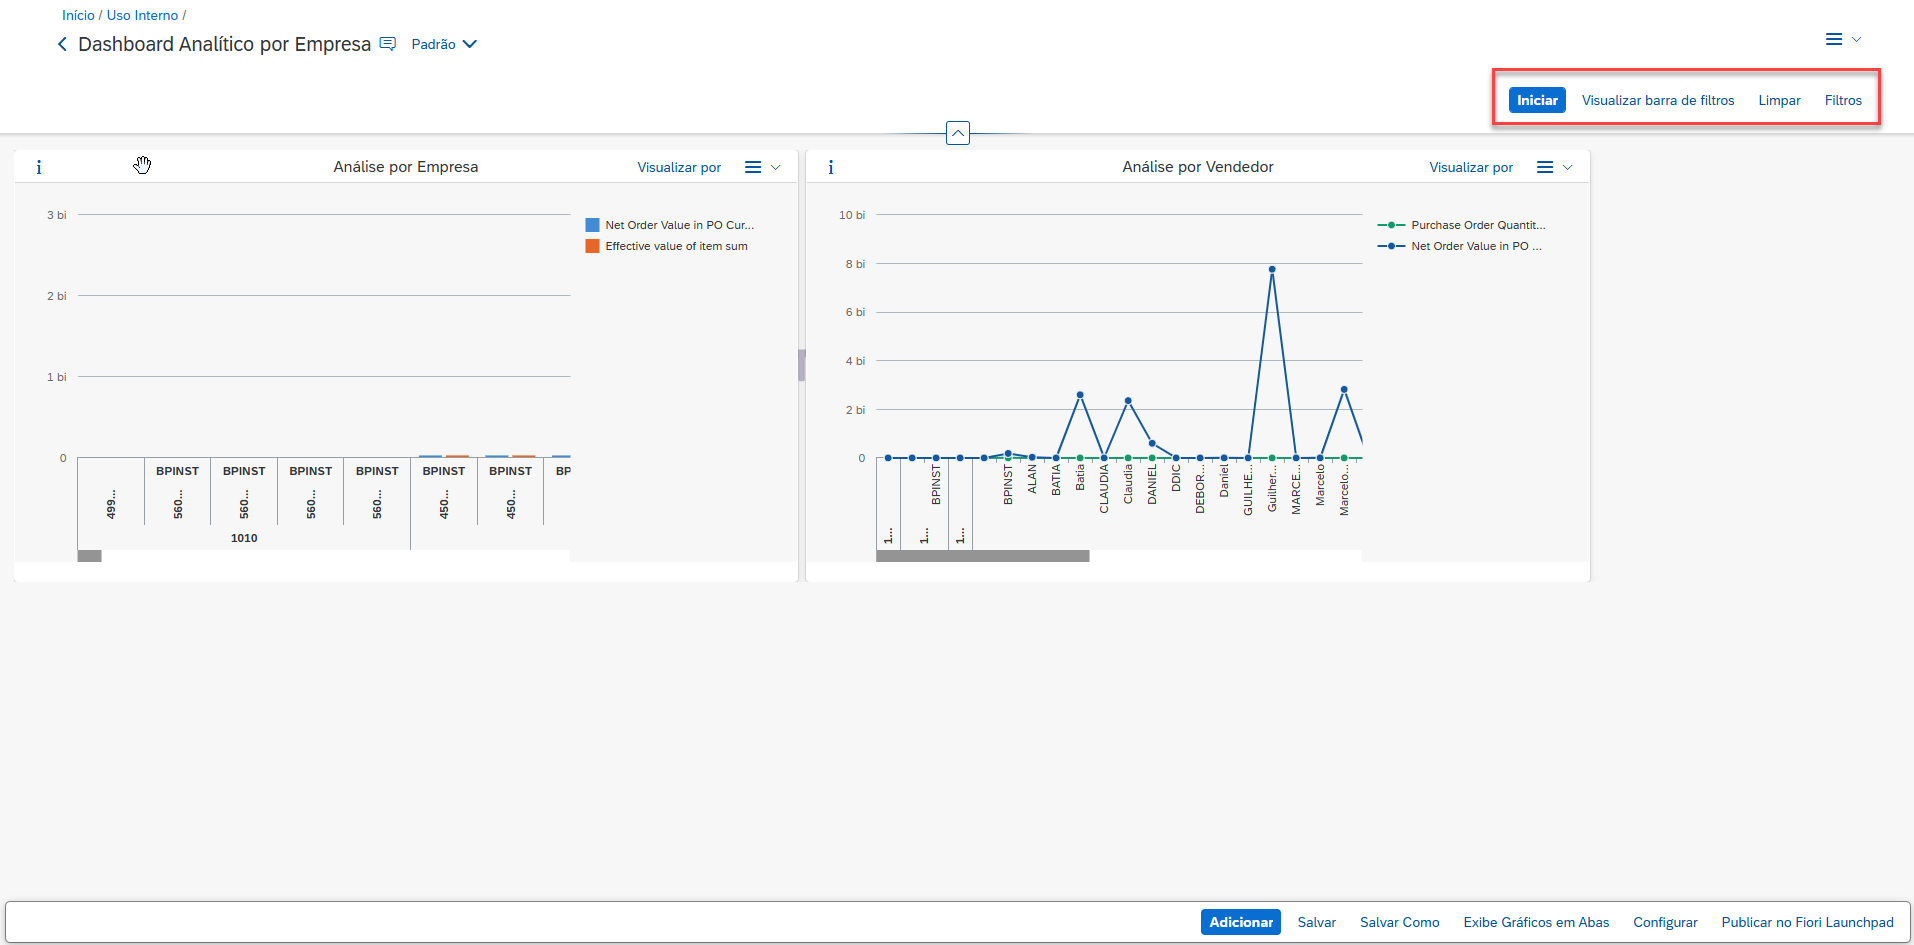Toggle Effective value of item sum legend
Screen dimensions: 1914x945
(676, 246)
